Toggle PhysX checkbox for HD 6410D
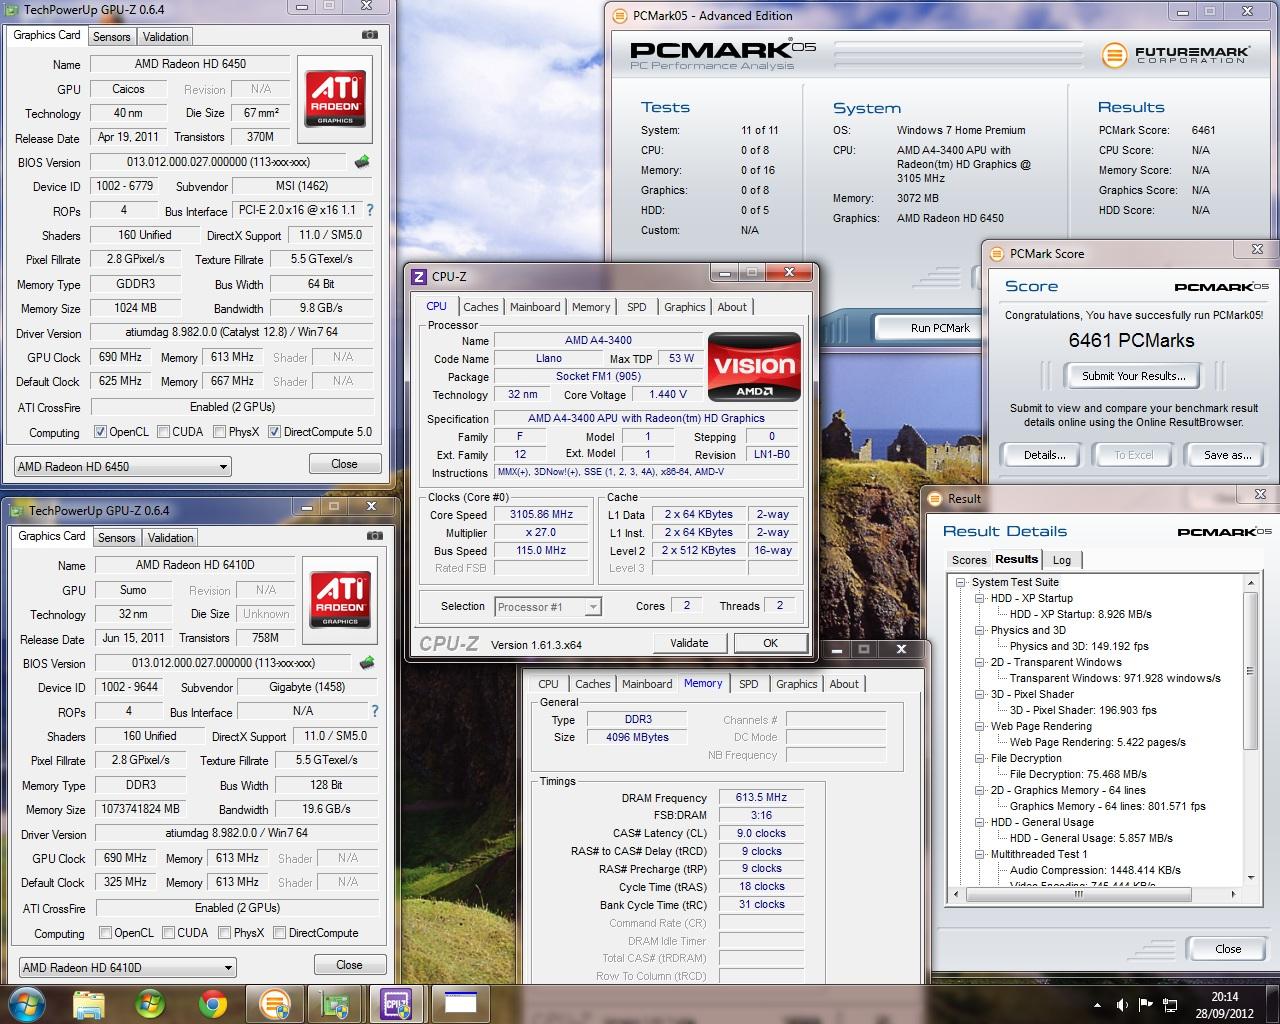The width and height of the screenshot is (1280, 1024). coord(225,933)
